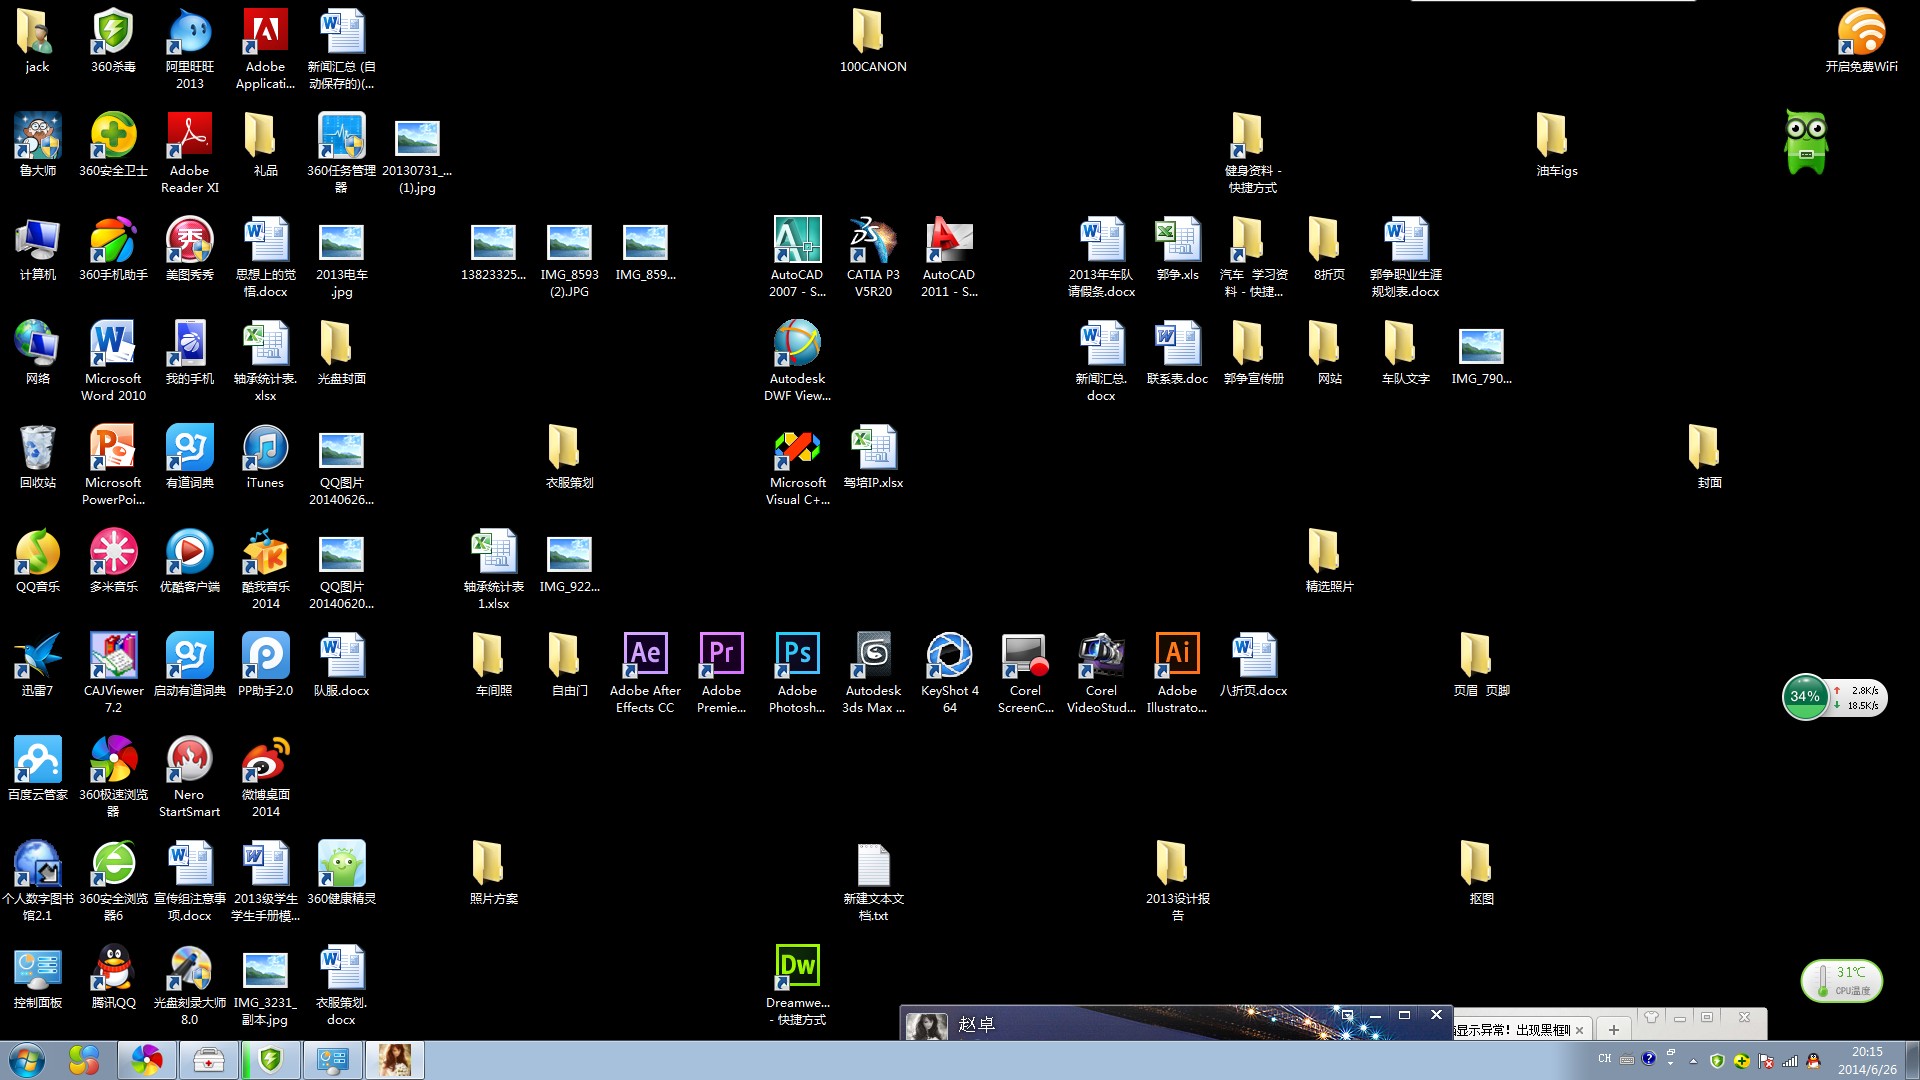The width and height of the screenshot is (1920, 1080).
Task: Open the Adobe After Effects CC shortcut
Action: (645, 672)
